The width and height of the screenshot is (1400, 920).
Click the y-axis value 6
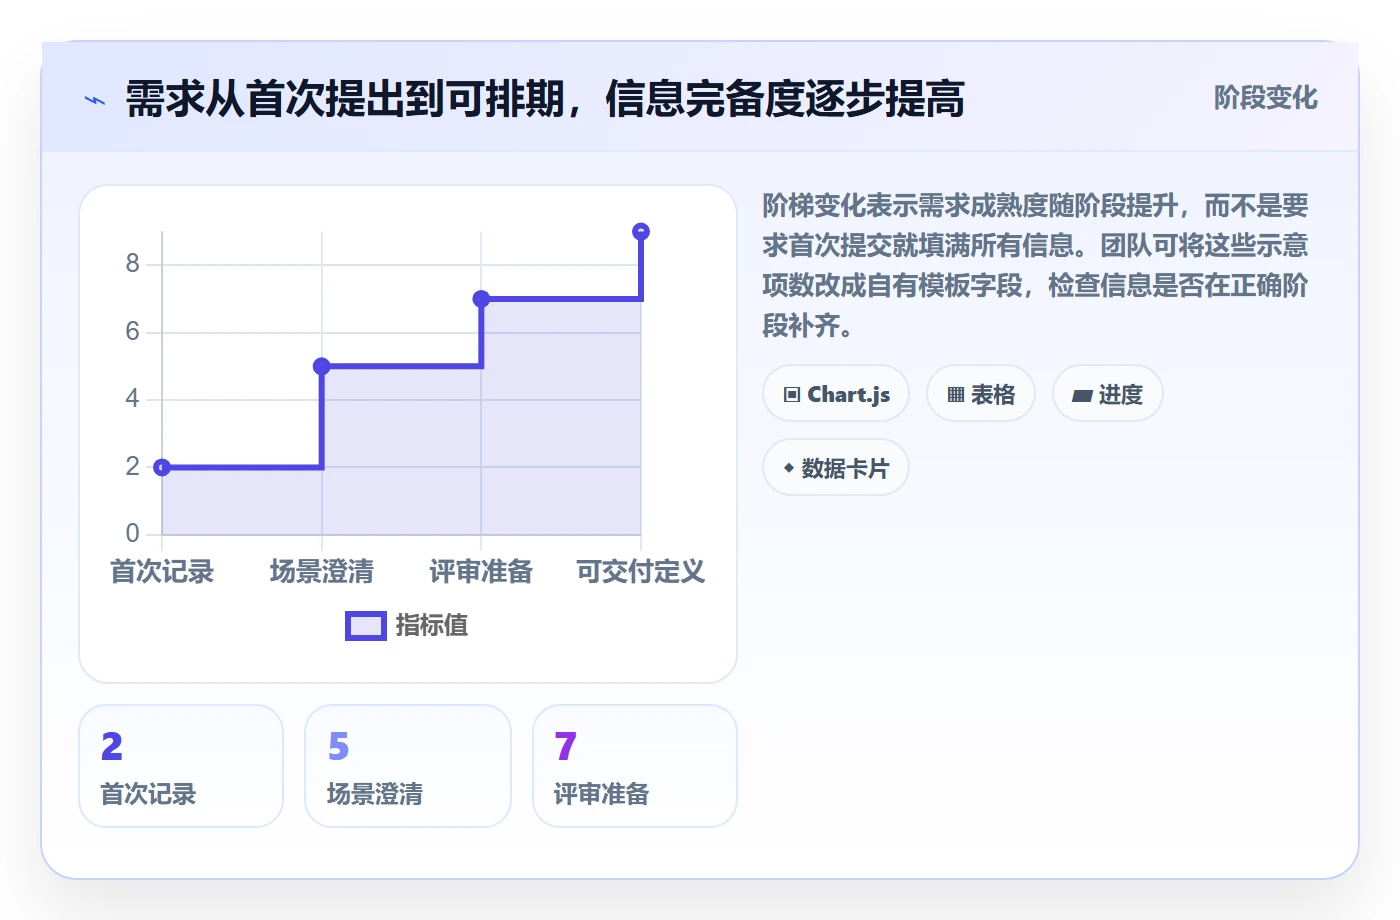(x=132, y=332)
